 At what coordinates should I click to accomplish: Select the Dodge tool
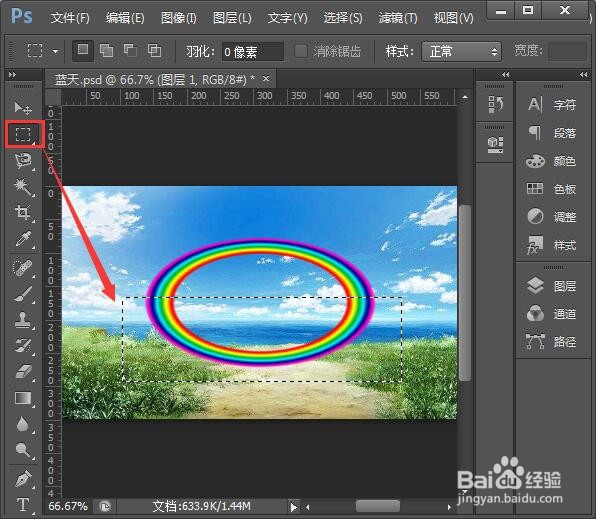click(23, 451)
